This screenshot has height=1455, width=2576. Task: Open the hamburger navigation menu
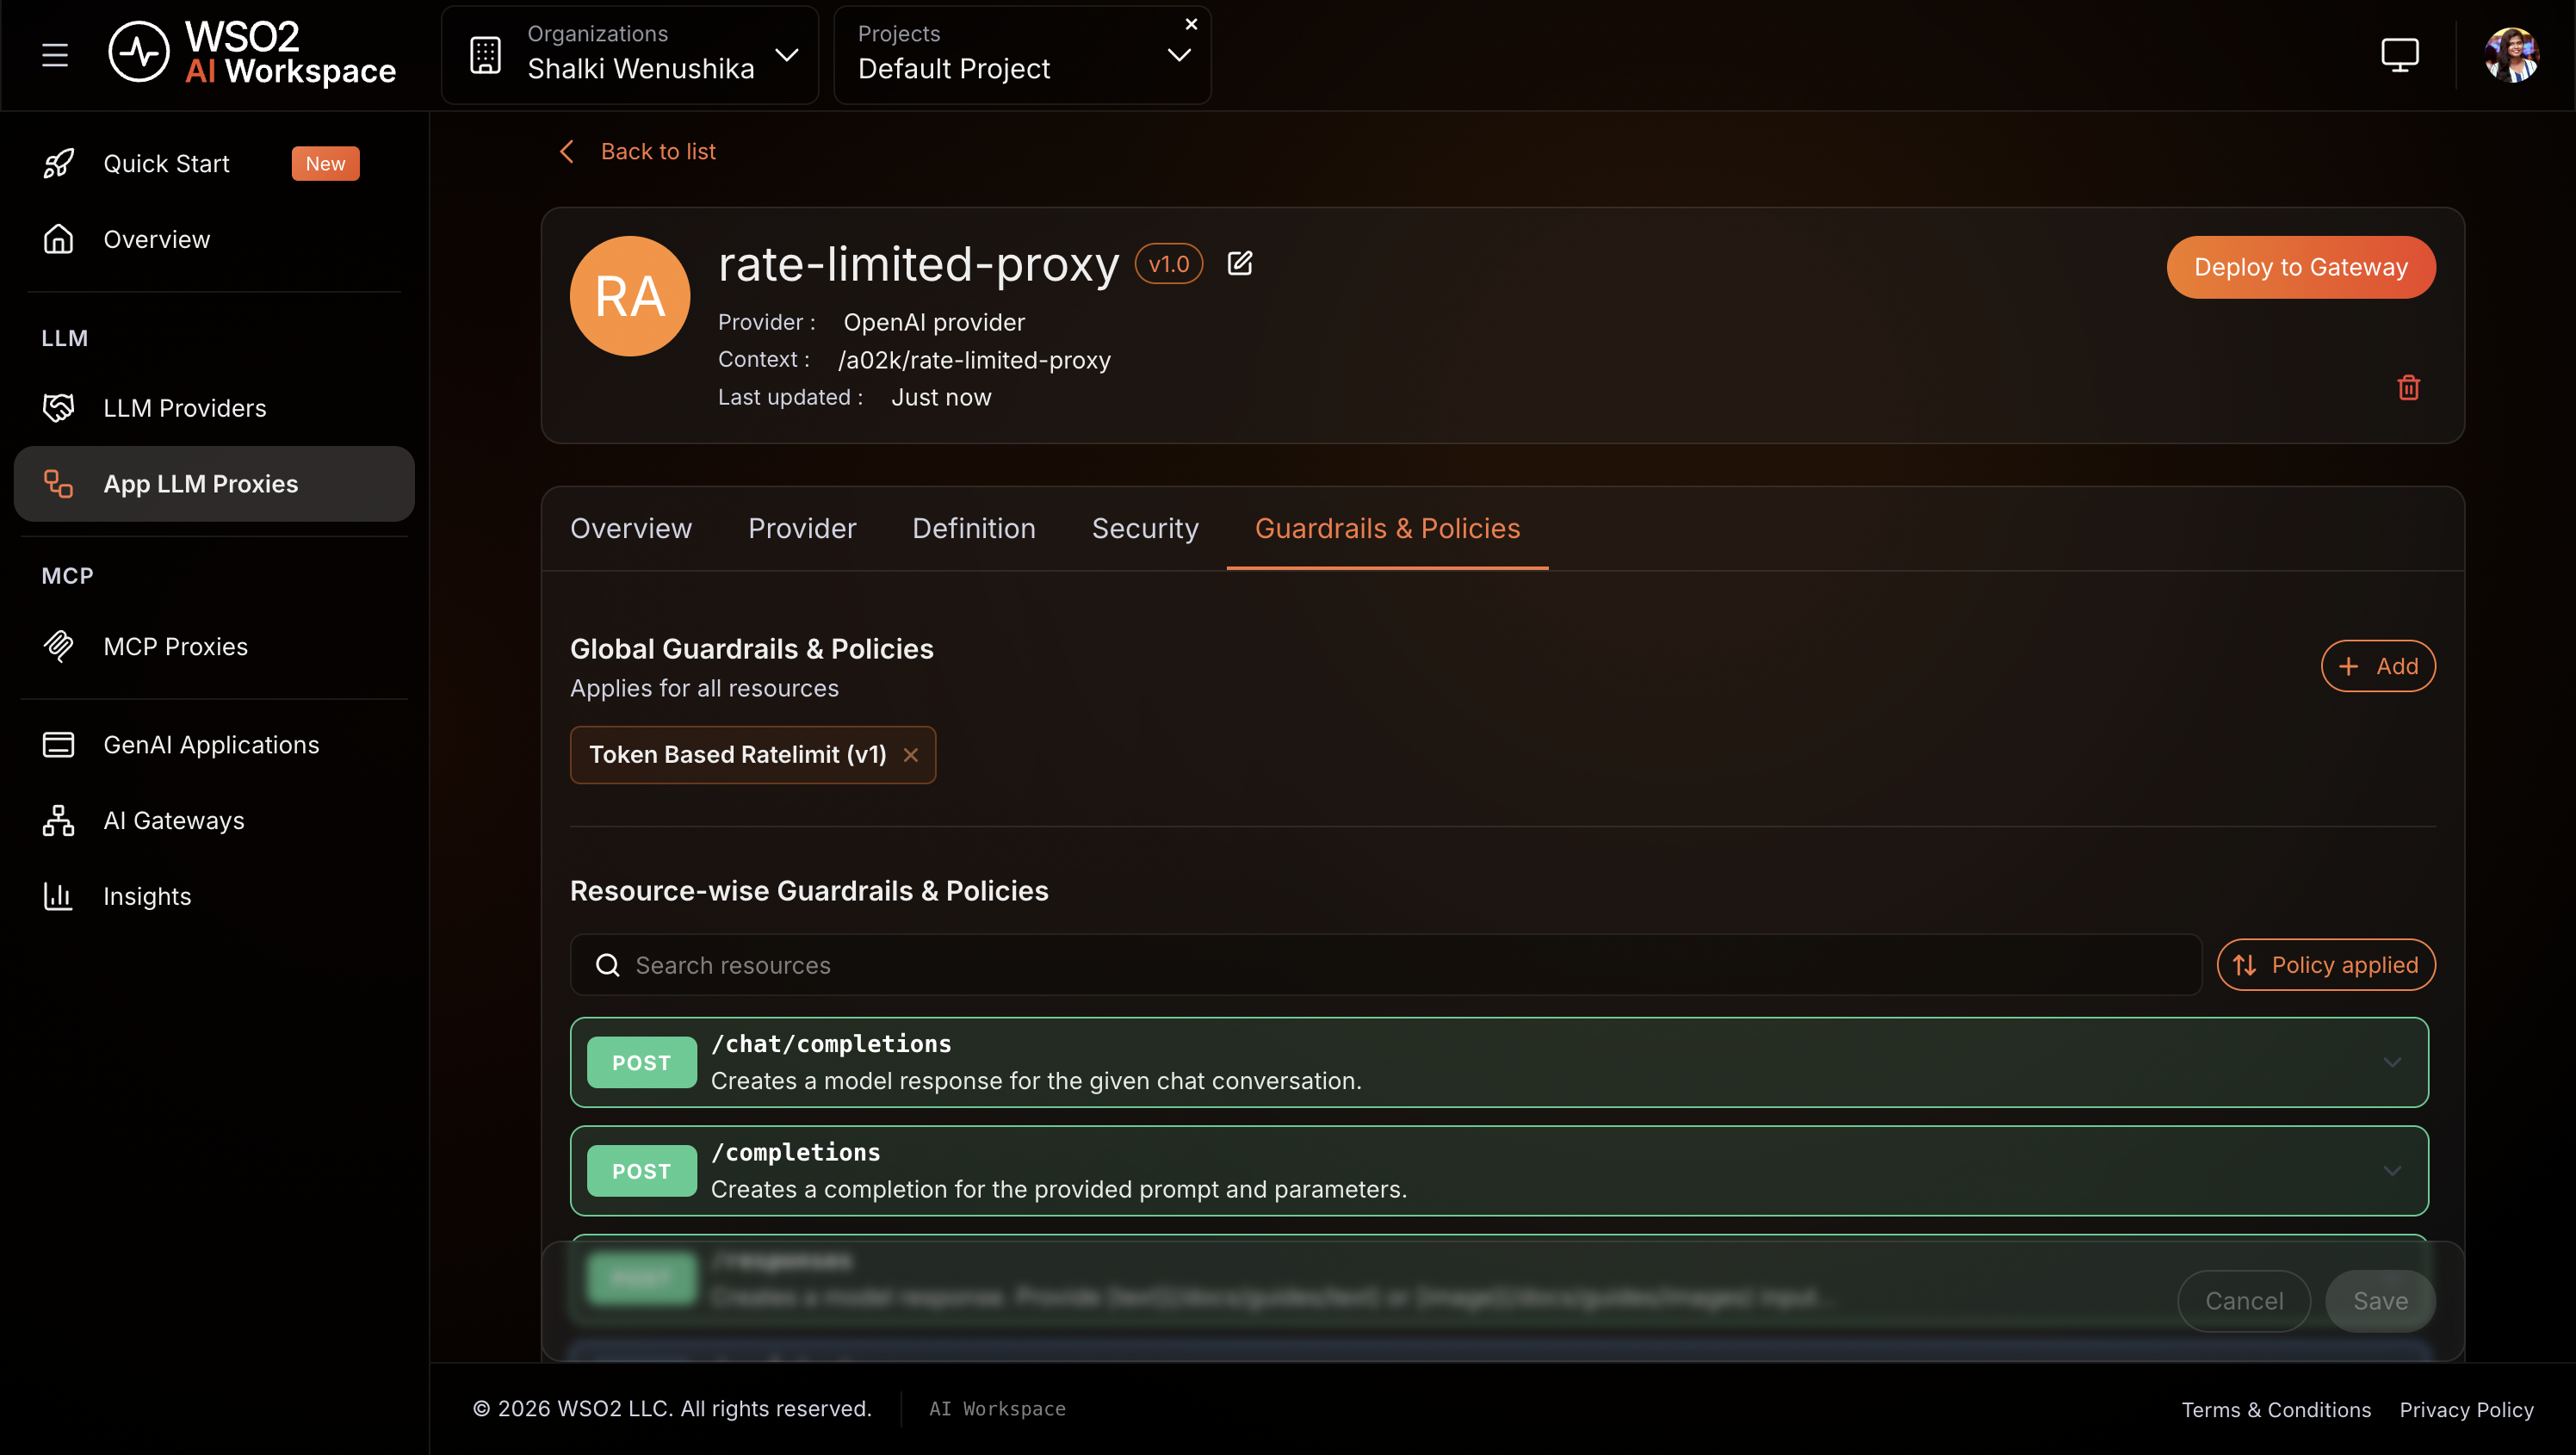point(55,55)
